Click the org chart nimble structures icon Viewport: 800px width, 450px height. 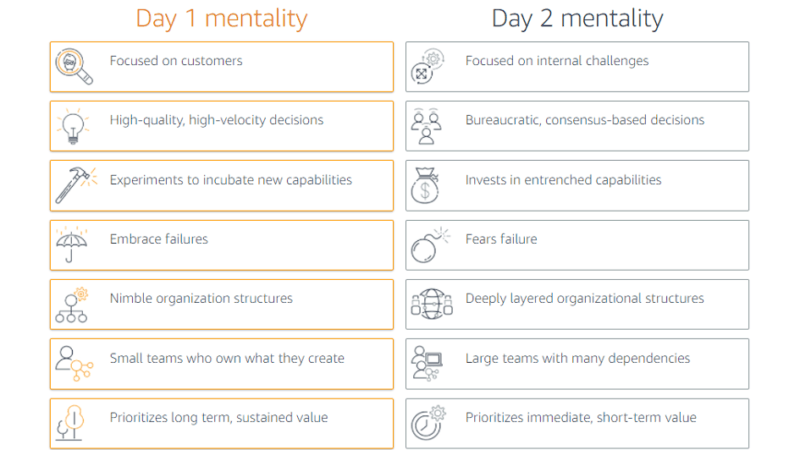(x=71, y=305)
